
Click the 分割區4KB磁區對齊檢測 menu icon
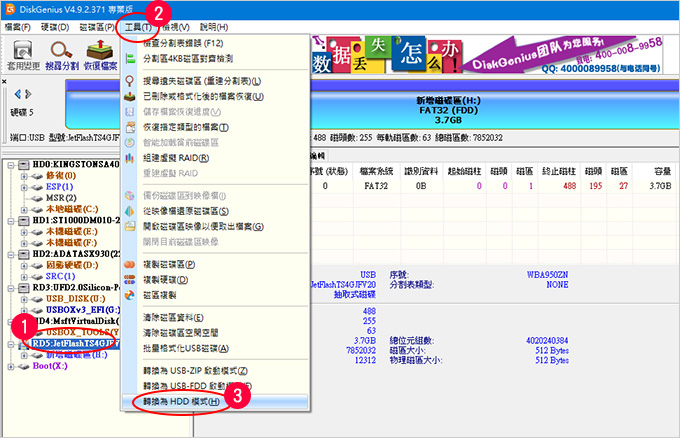pyautogui.click(x=130, y=59)
